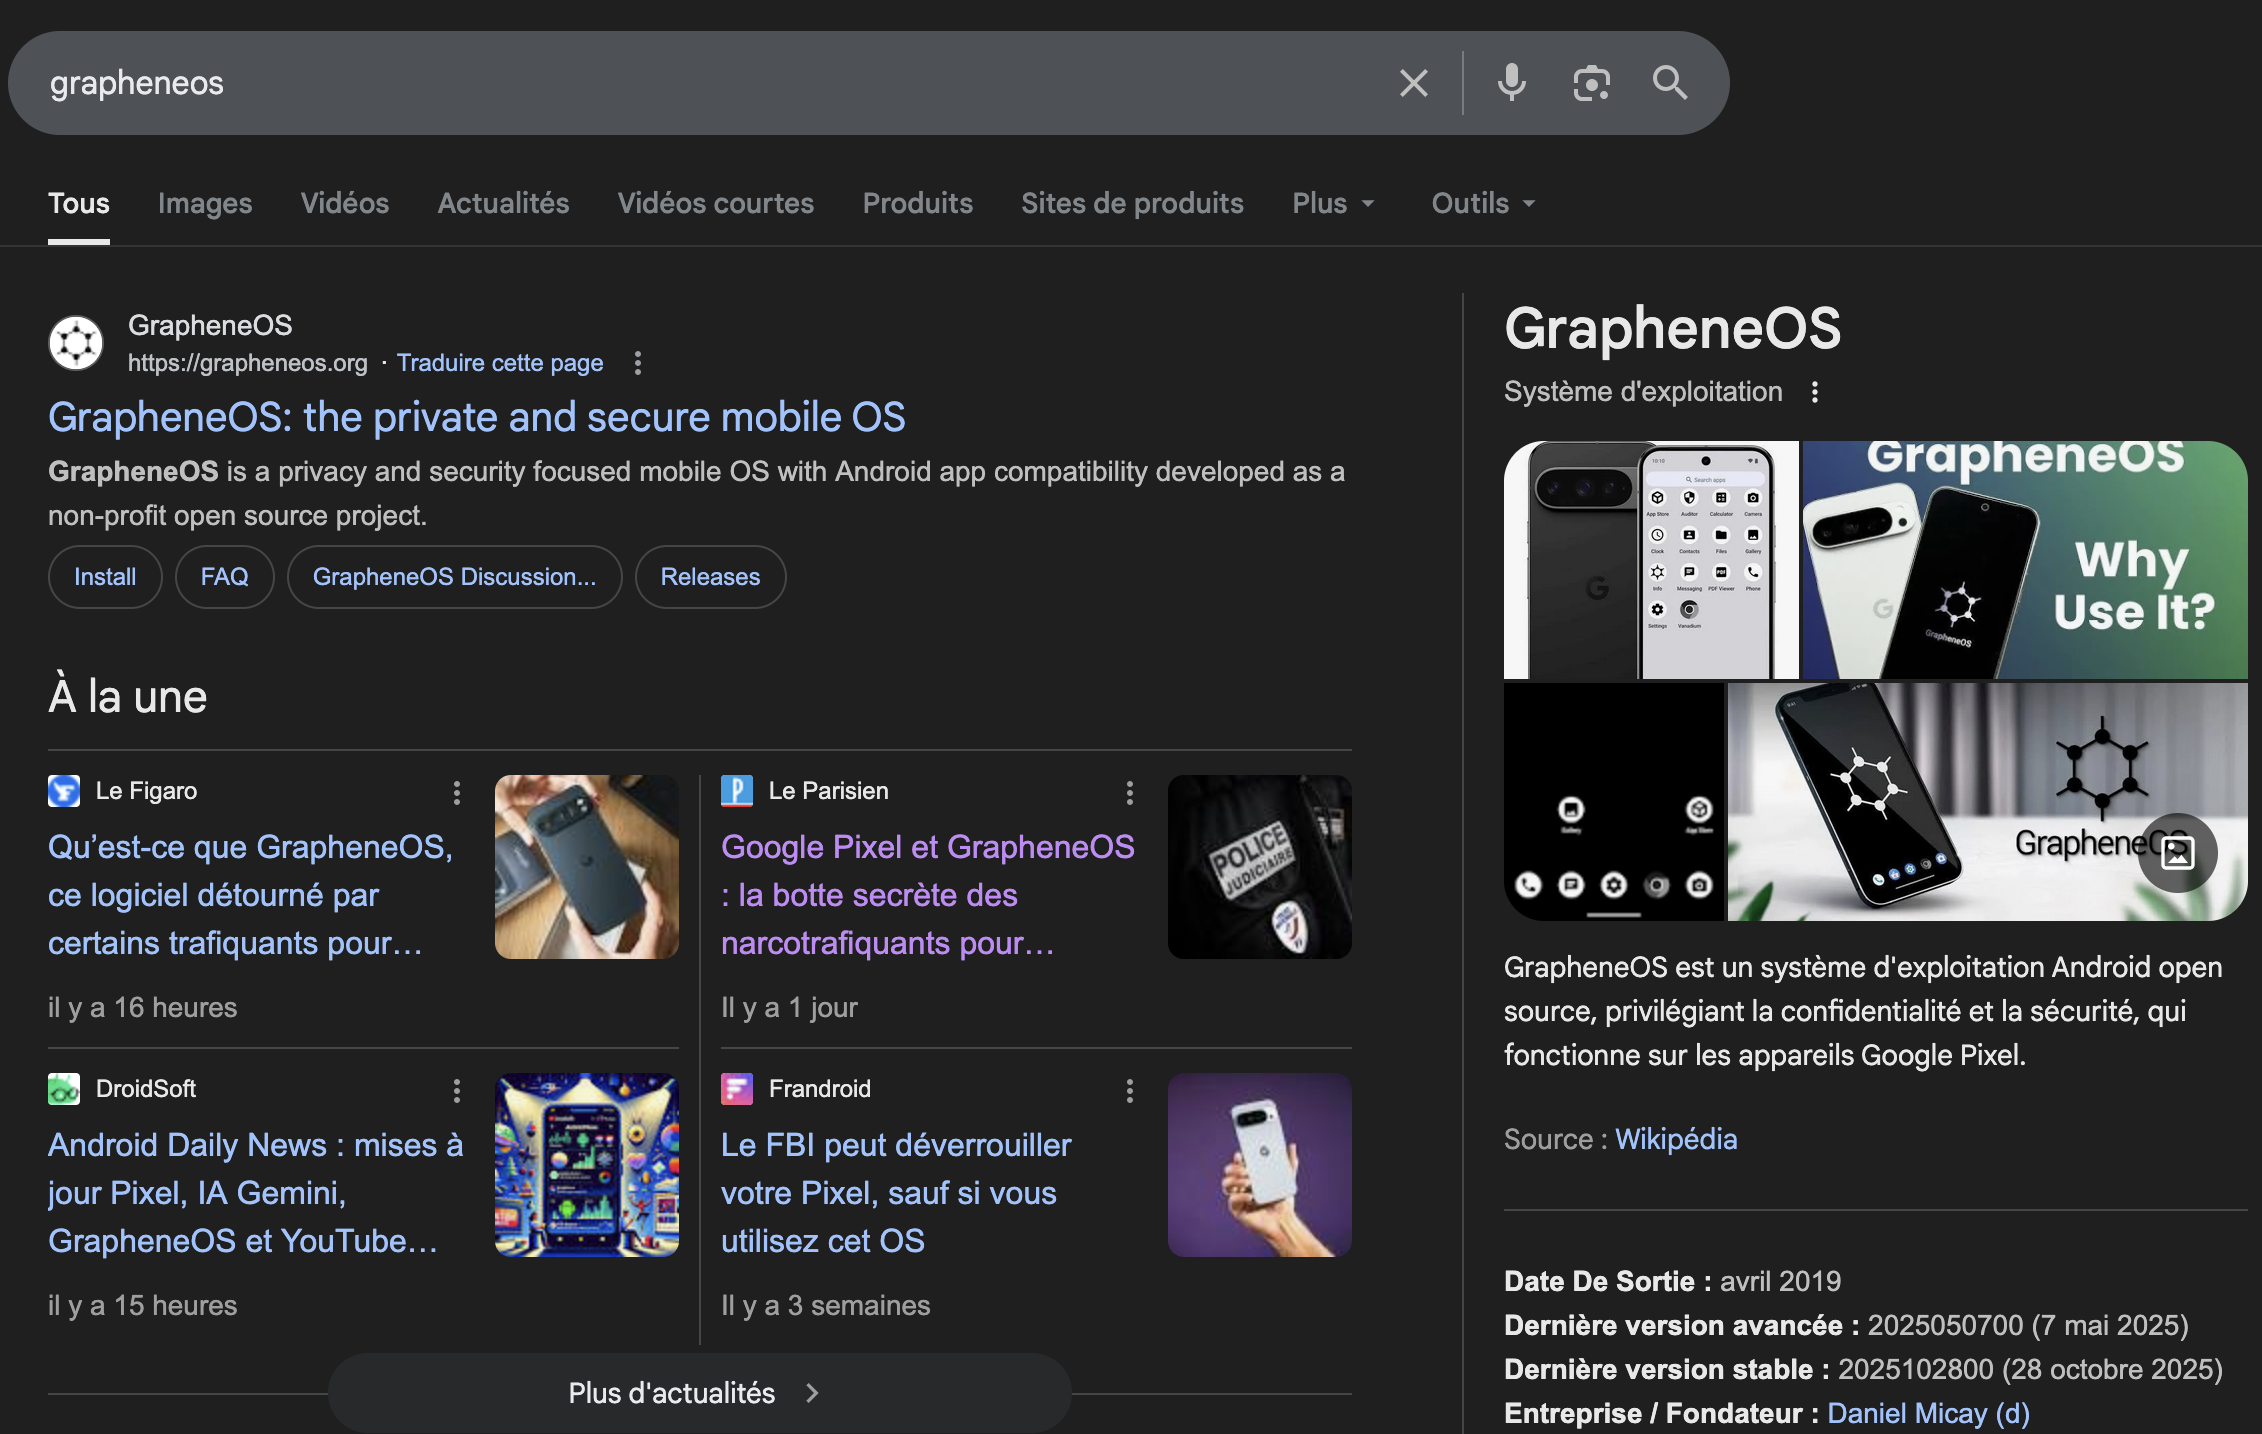Expand the Plus dropdown menu
The image size is (2262, 1434).
tap(1333, 204)
